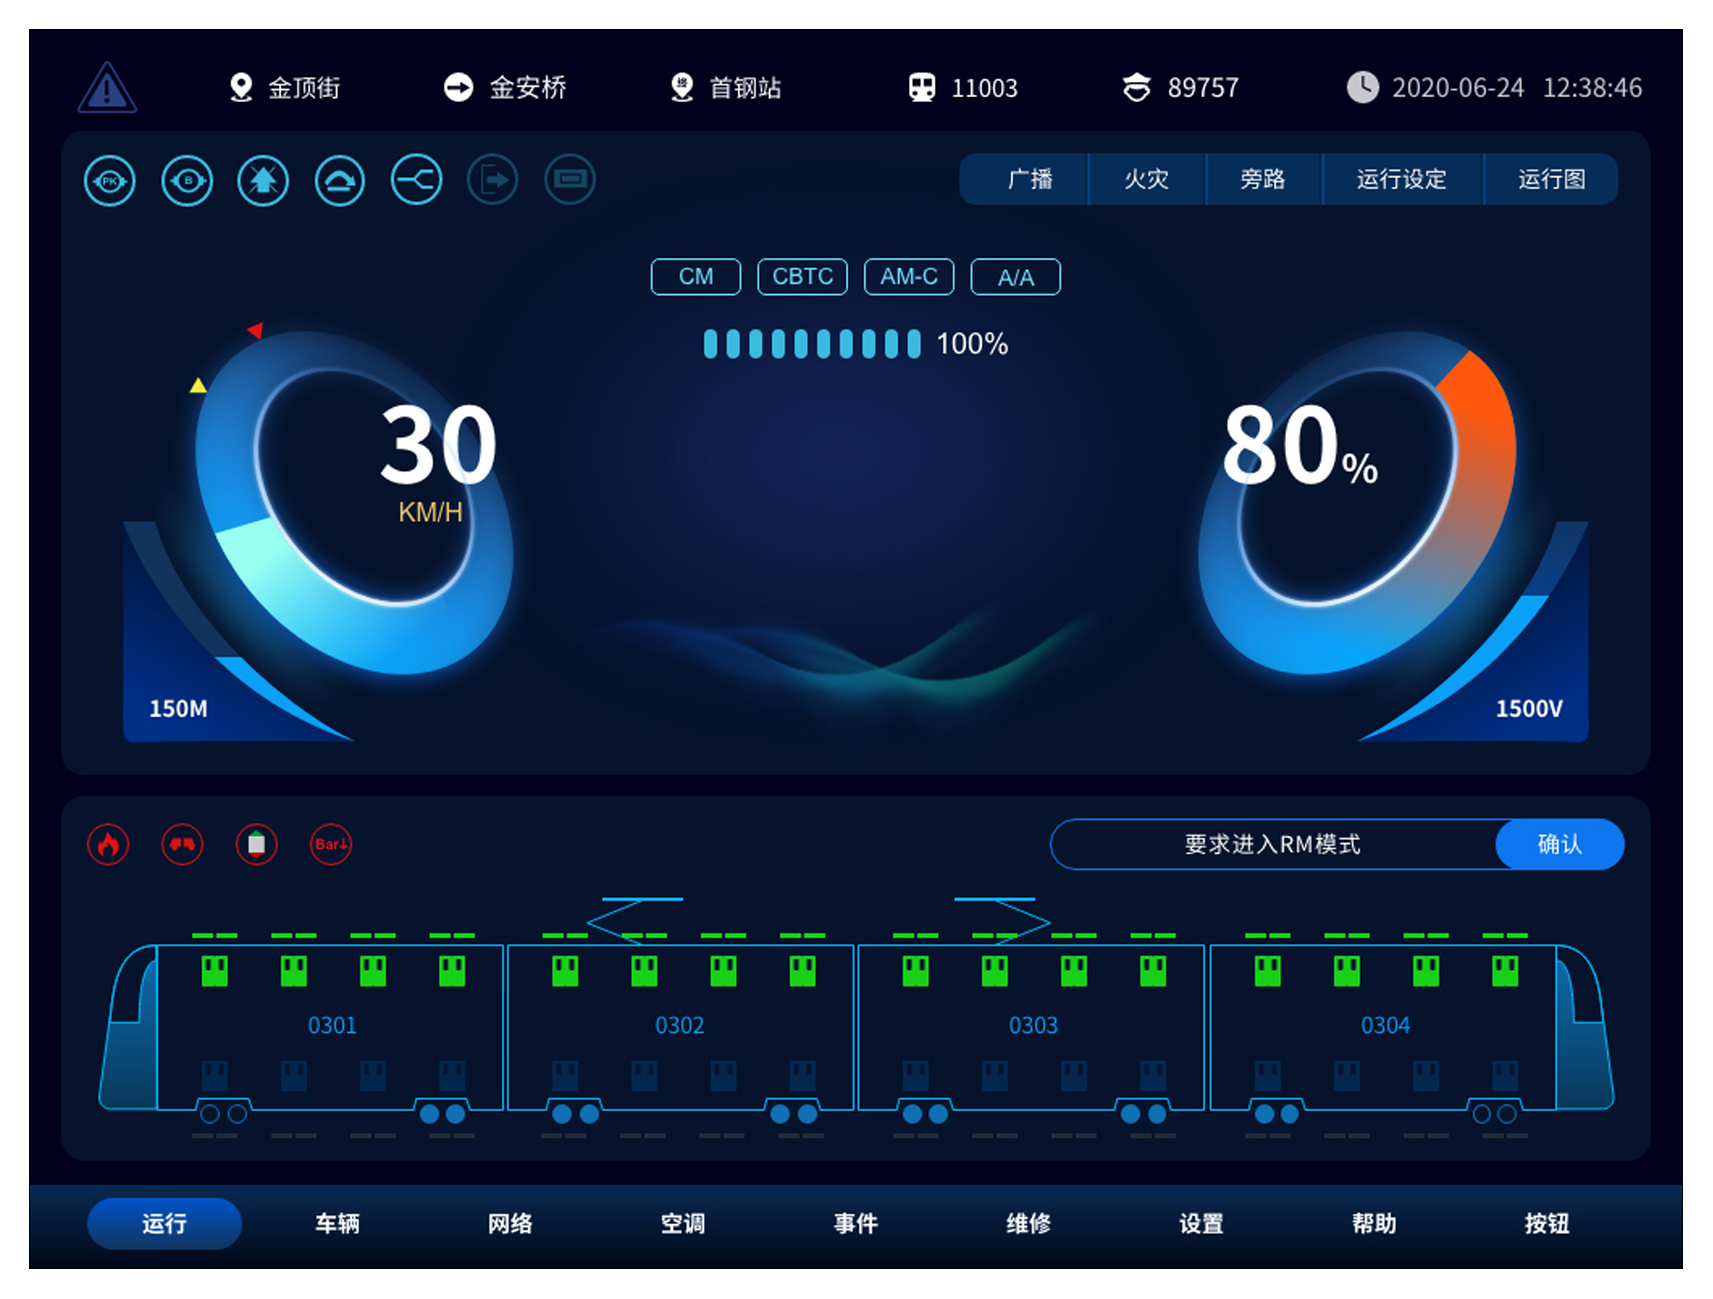Viewport: 1713px width, 1299px height.
Task: Click the arrow icon beside 金安桥
Action: [x=458, y=88]
